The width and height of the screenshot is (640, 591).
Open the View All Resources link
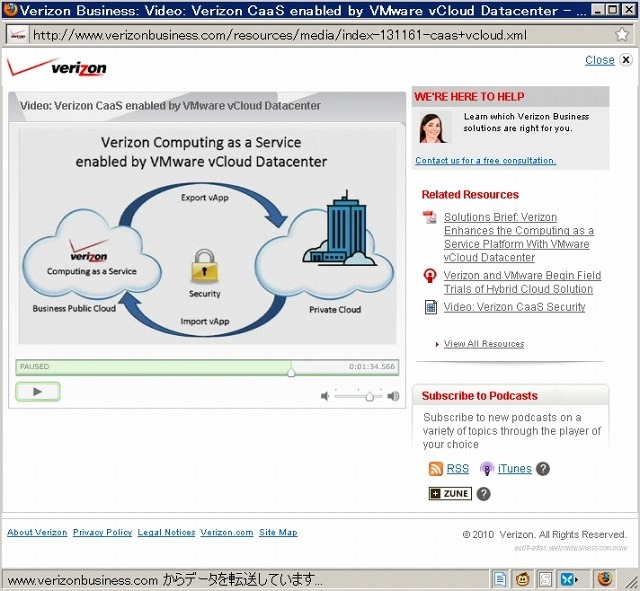coord(484,344)
